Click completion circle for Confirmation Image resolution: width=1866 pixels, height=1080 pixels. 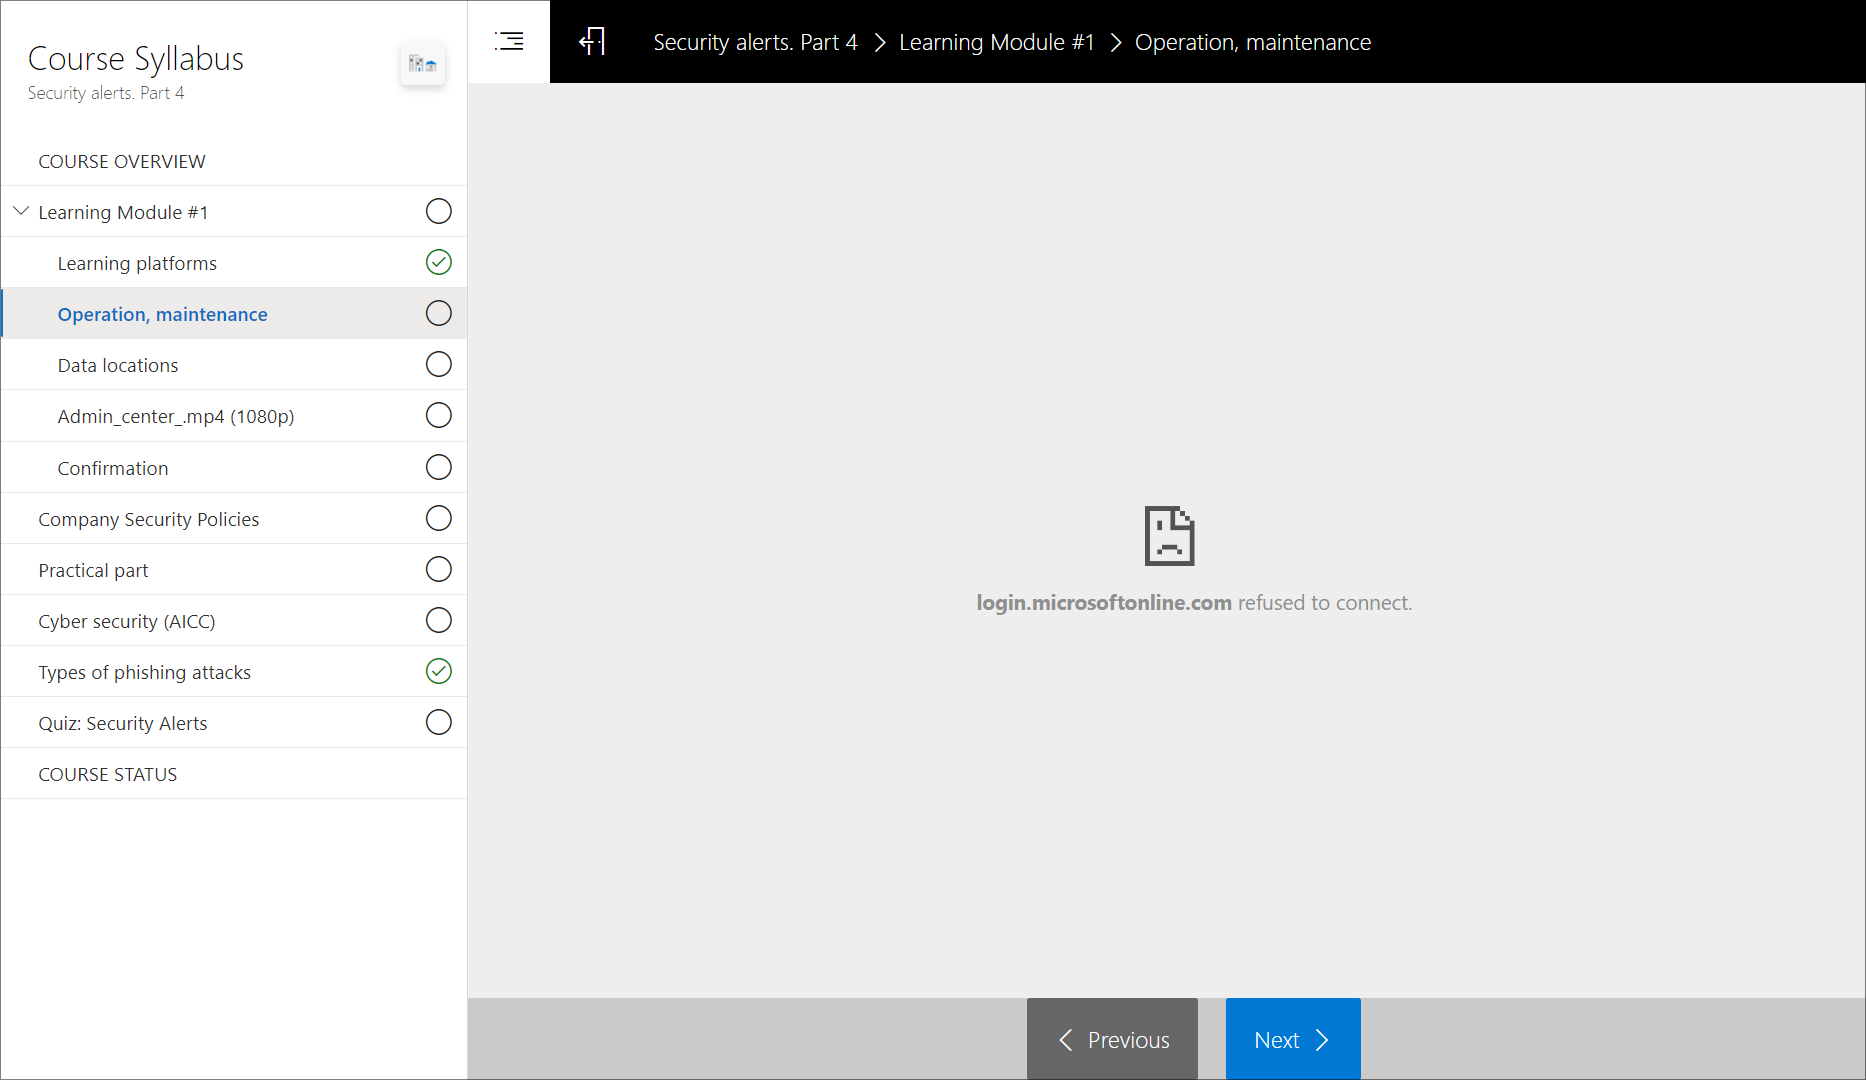pos(438,467)
